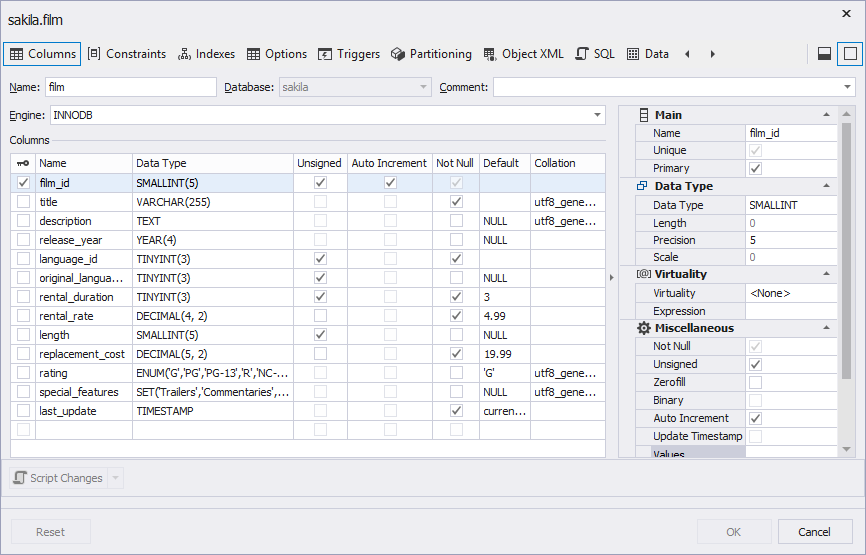Click the Virtuality section icon
This screenshot has height=555, width=866.
(x=643, y=274)
